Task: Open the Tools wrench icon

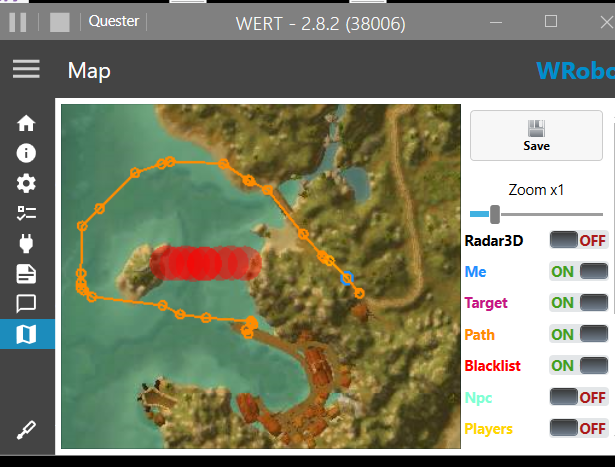Action: pyautogui.click(x=26, y=430)
